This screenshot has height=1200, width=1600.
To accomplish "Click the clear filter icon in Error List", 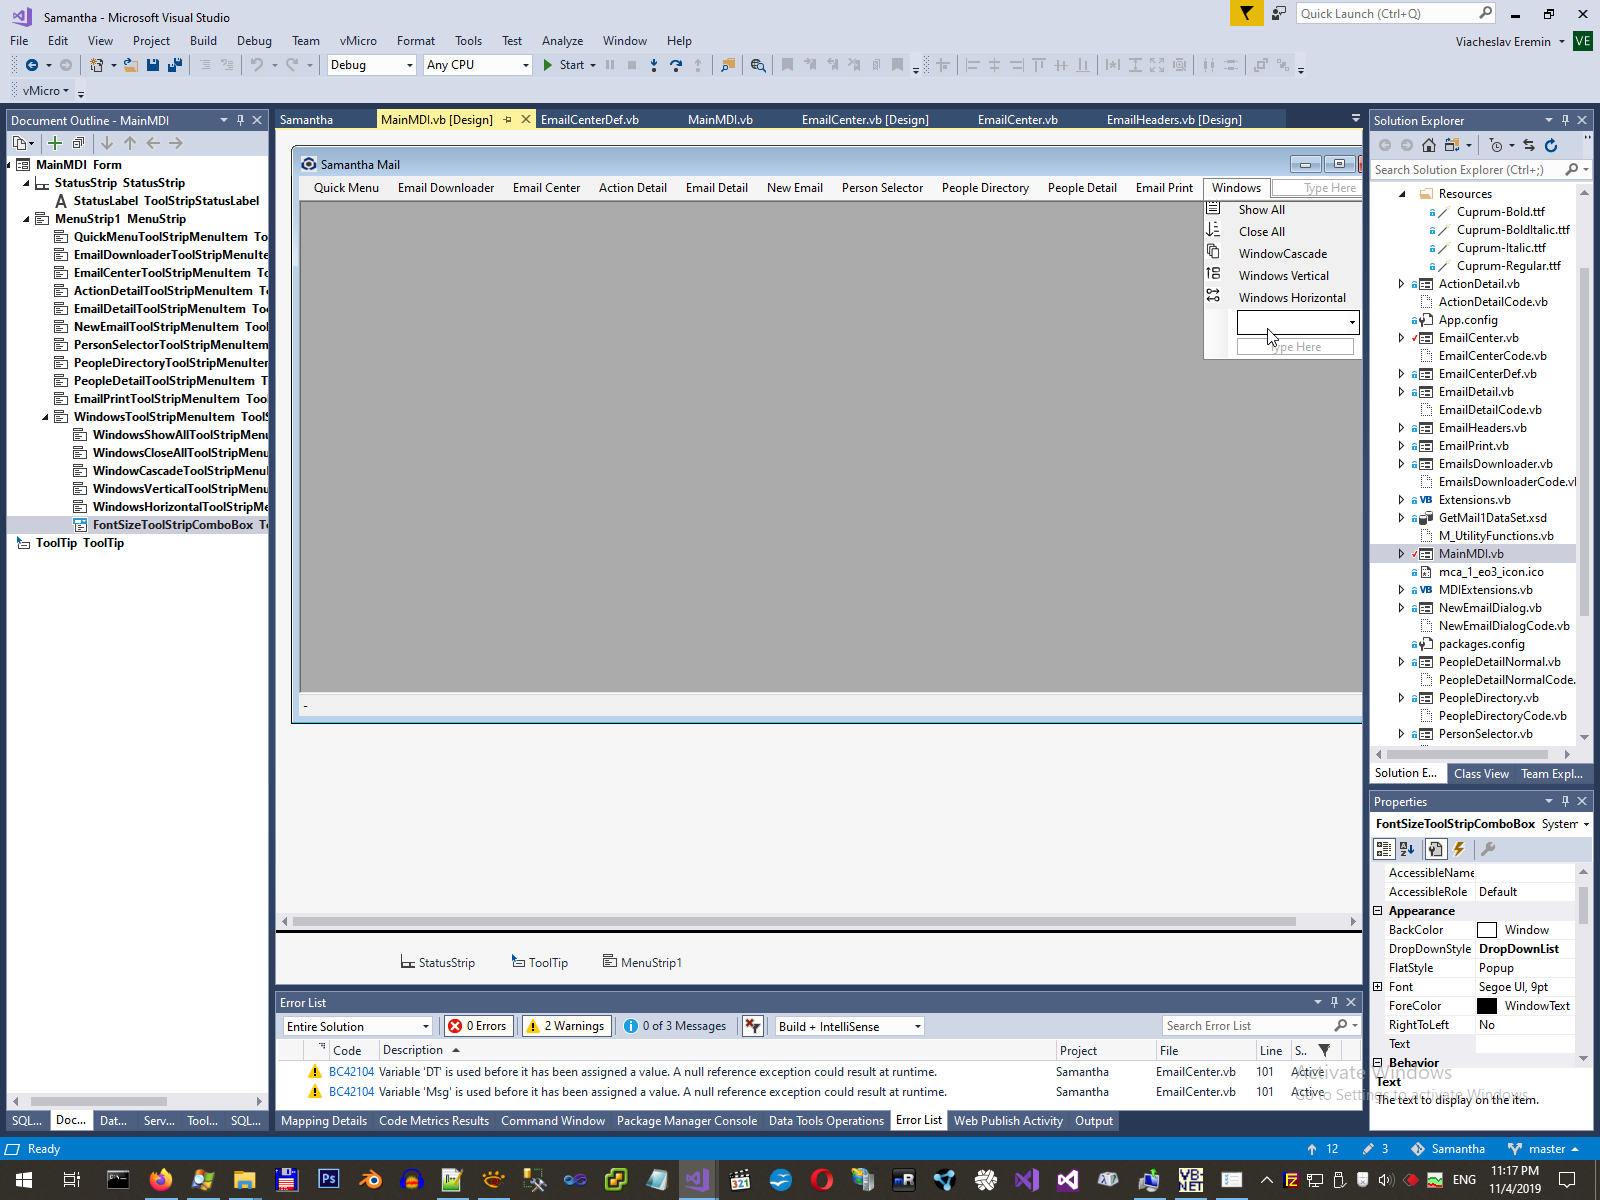I will (753, 1026).
